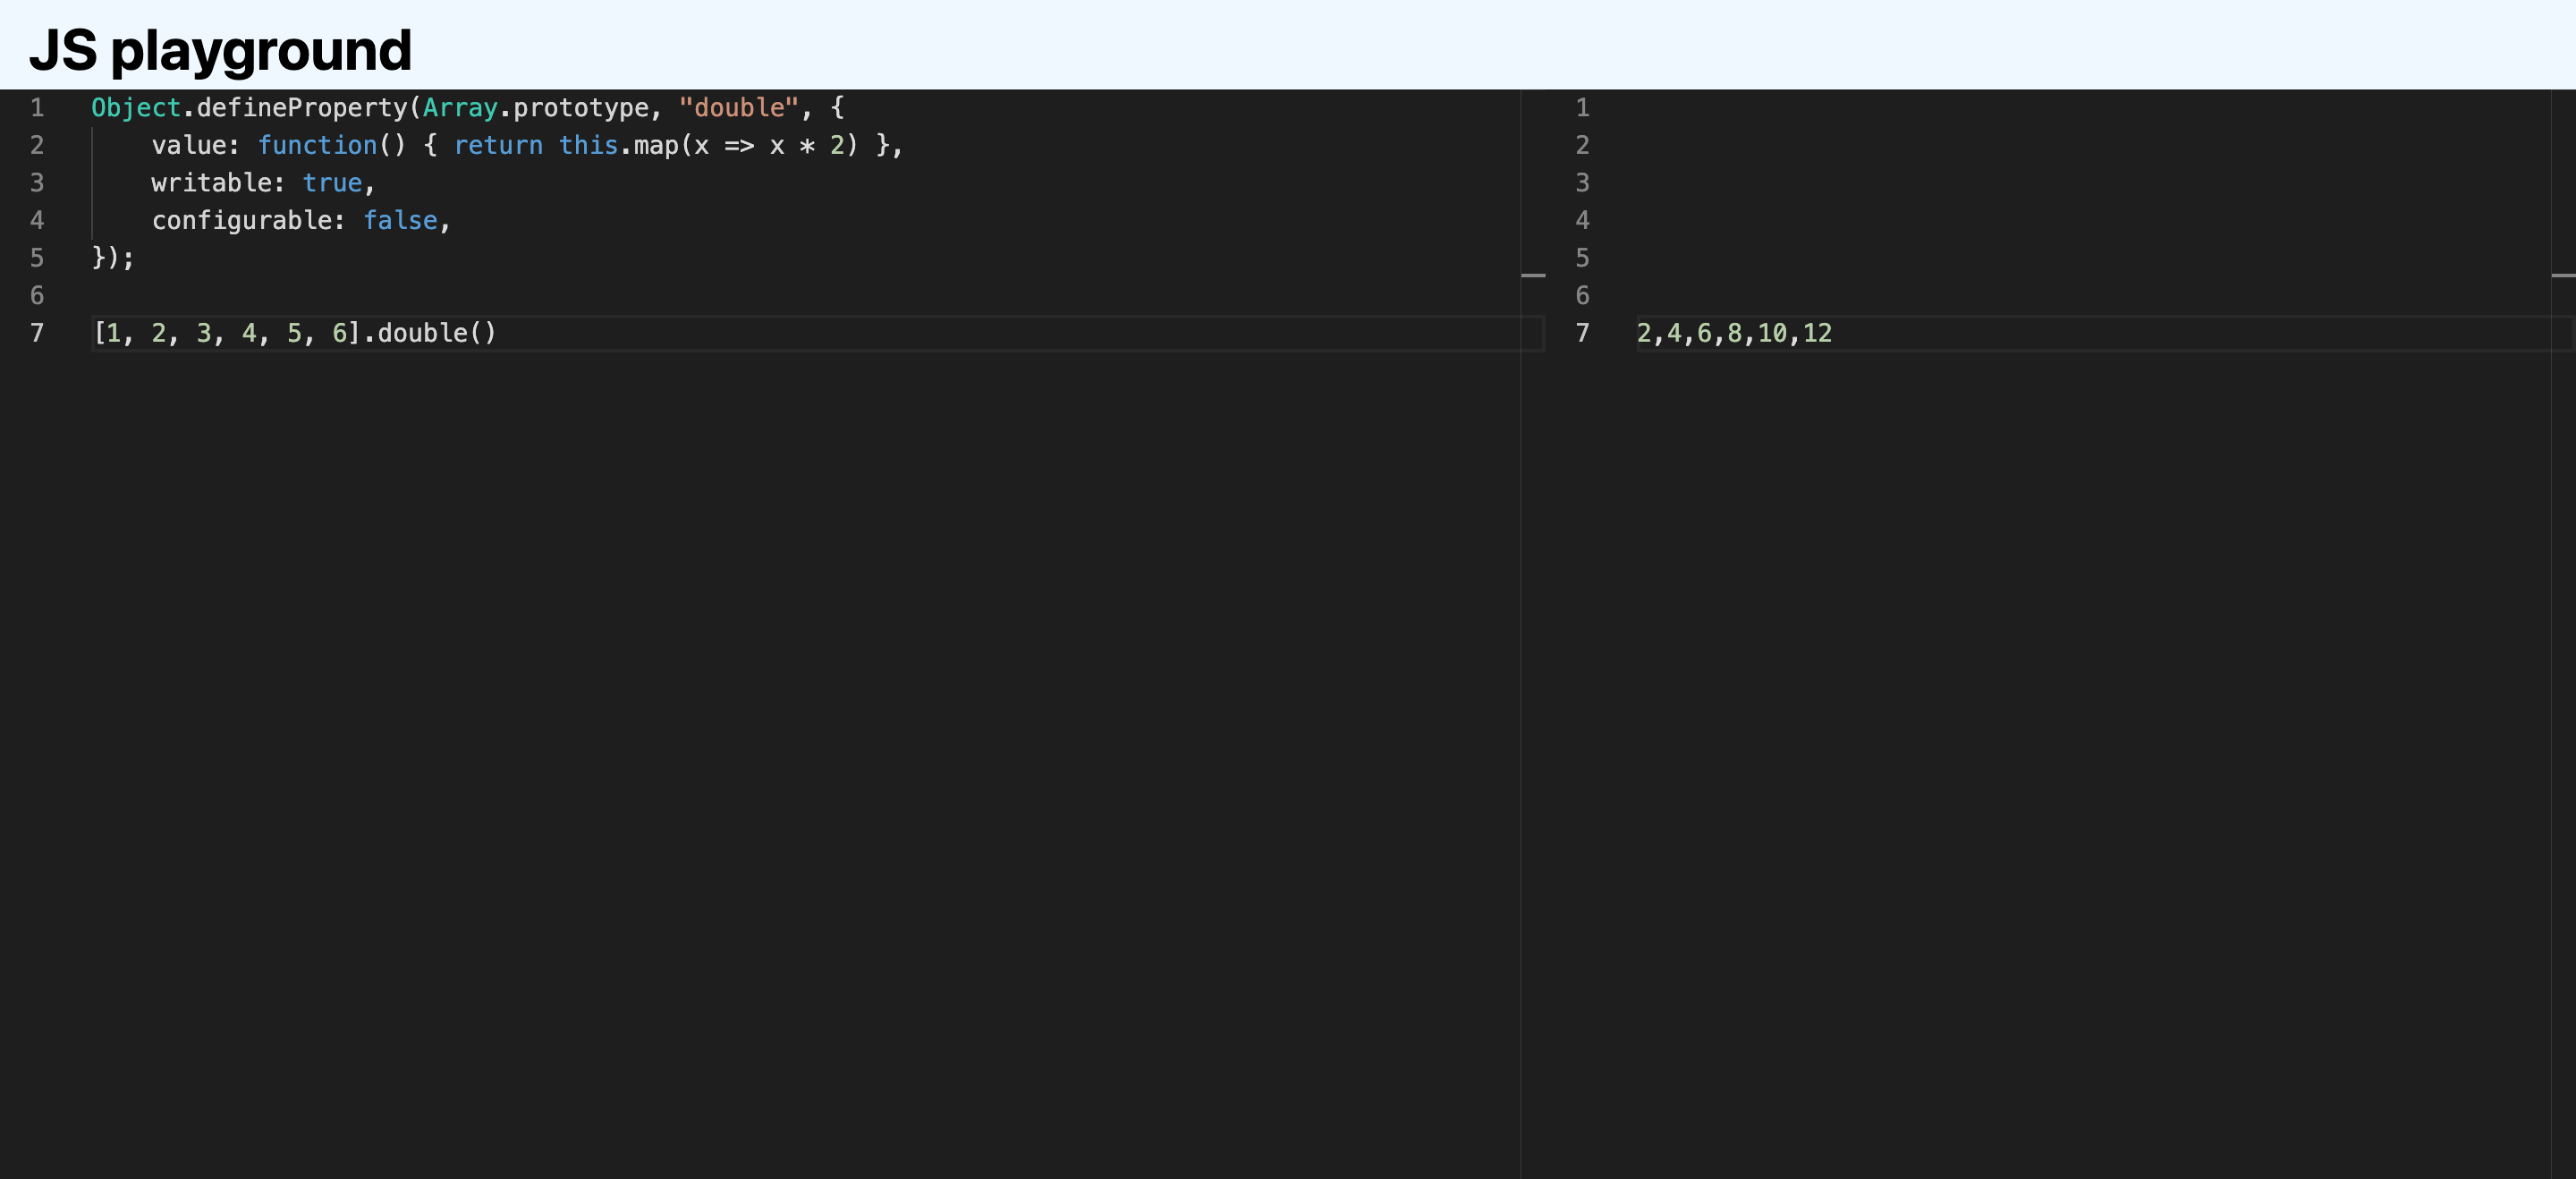Click overview ruler marker of output pane
The height and width of the screenshot is (1179, 2576).
tap(2563, 275)
